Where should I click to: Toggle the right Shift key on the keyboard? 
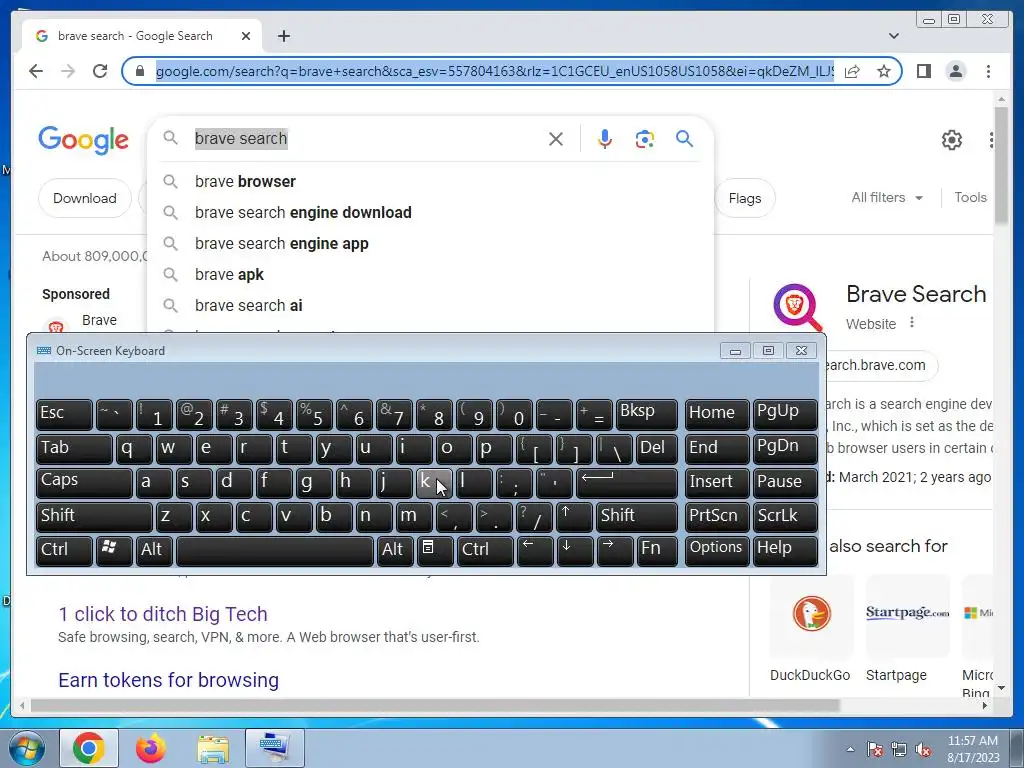[636, 517]
